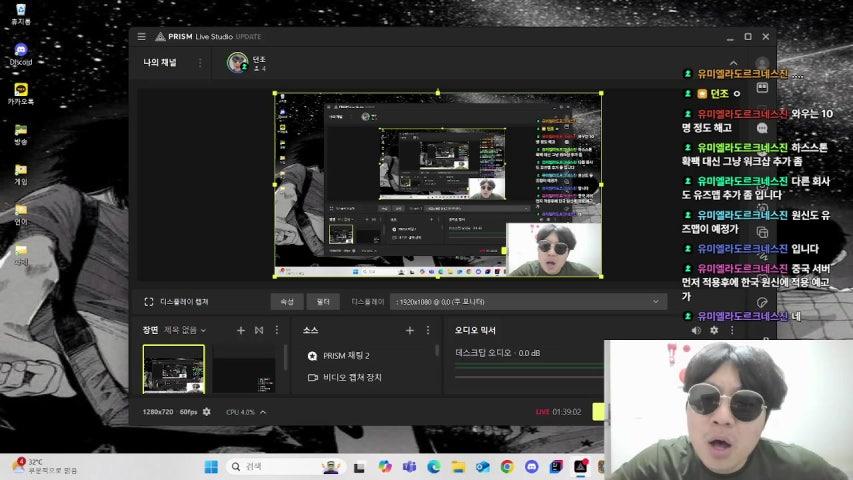Viewport: 853px width, 480px height.
Task: Click the 1280x720 resolution text
Action: 158,412
